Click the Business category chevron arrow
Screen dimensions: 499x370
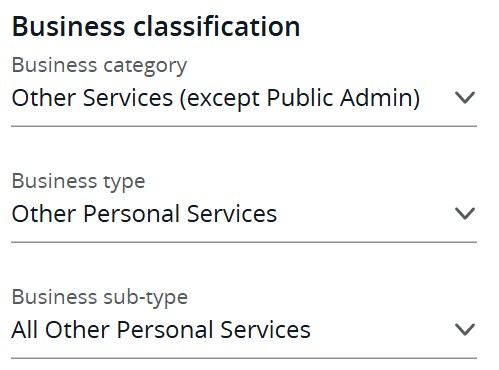click(x=465, y=98)
